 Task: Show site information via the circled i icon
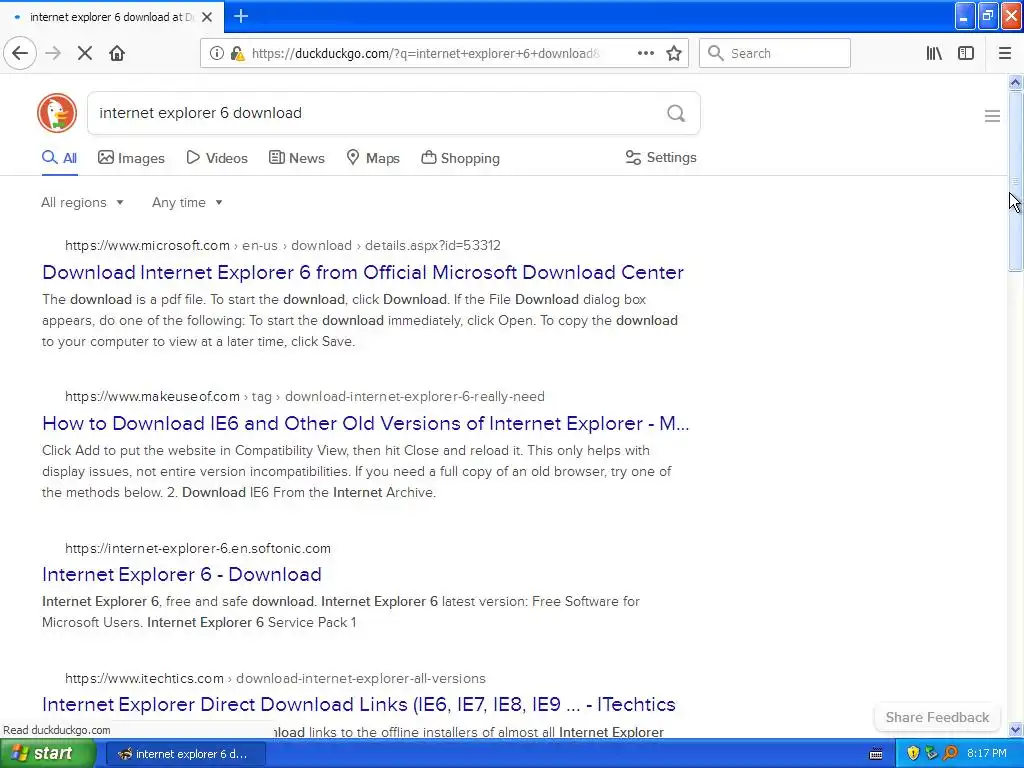(x=216, y=53)
